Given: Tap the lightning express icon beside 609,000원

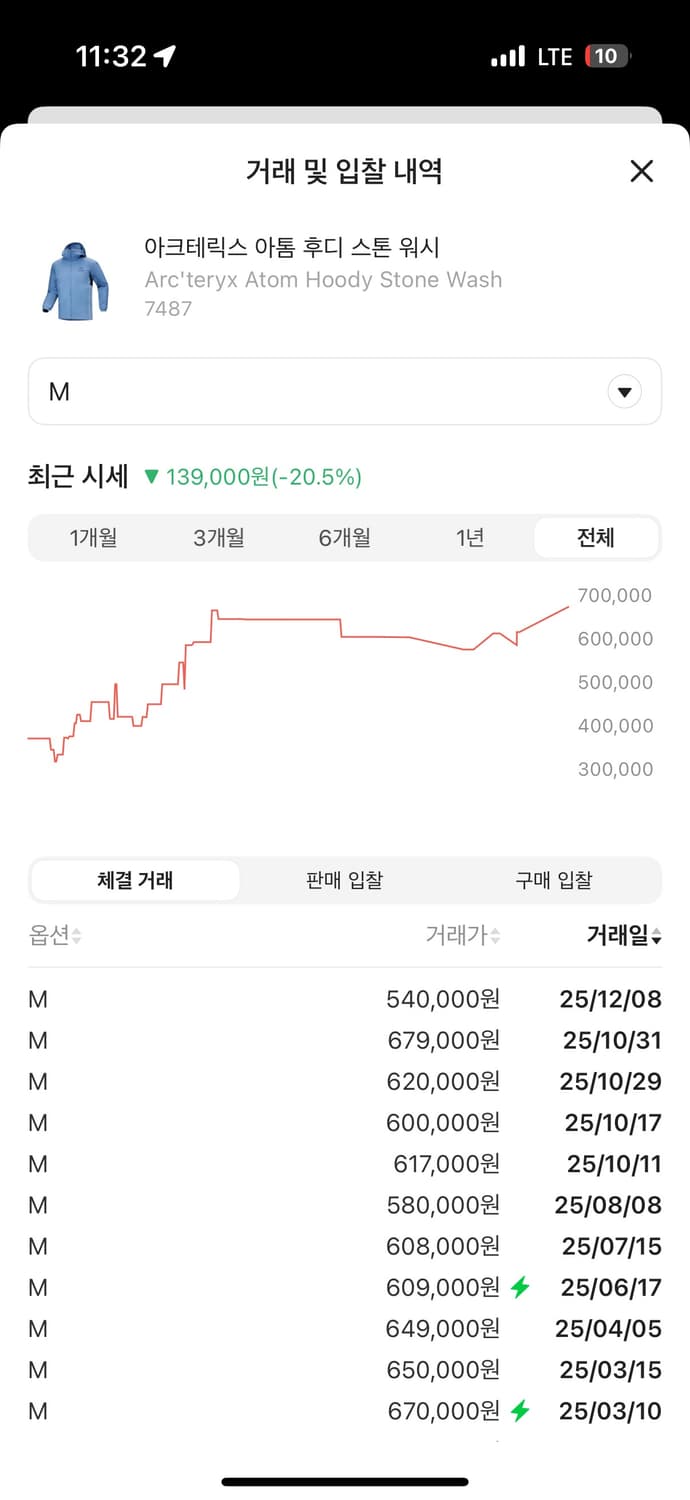Looking at the screenshot, I should pos(521,1287).
